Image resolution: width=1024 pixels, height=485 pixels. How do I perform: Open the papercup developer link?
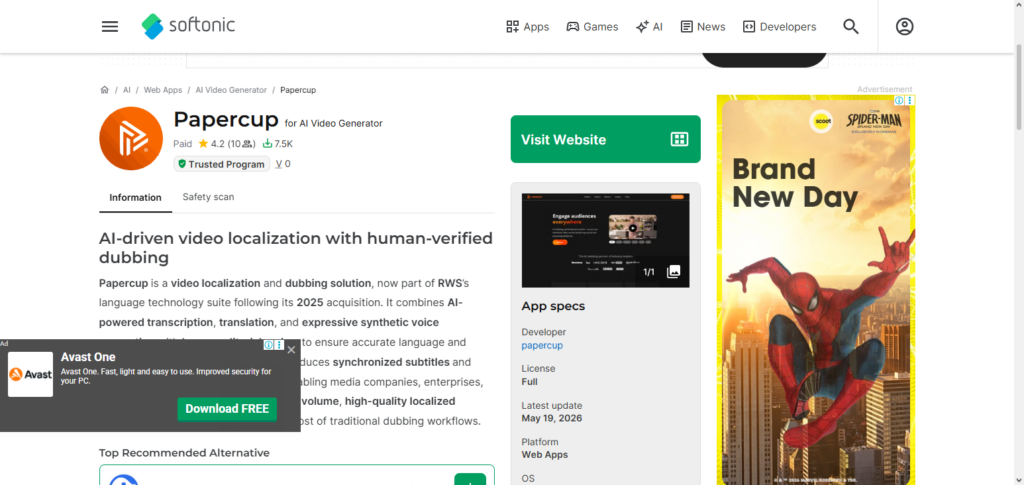point(542,345)
